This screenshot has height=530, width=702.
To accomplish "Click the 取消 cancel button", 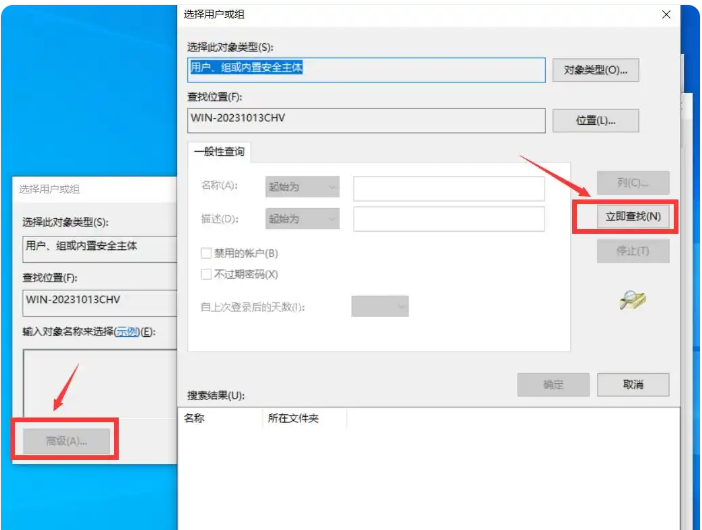I will (633, 385).
